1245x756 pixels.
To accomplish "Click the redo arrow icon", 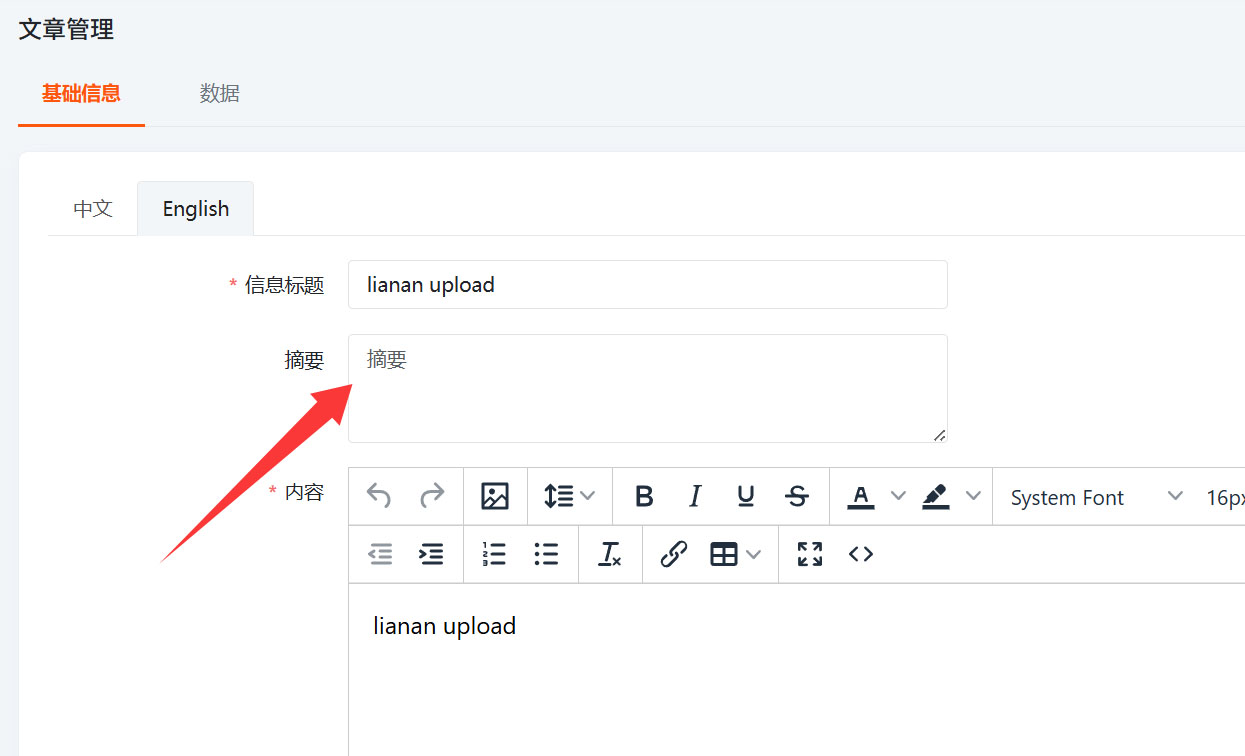I will [x=432, y=496].
